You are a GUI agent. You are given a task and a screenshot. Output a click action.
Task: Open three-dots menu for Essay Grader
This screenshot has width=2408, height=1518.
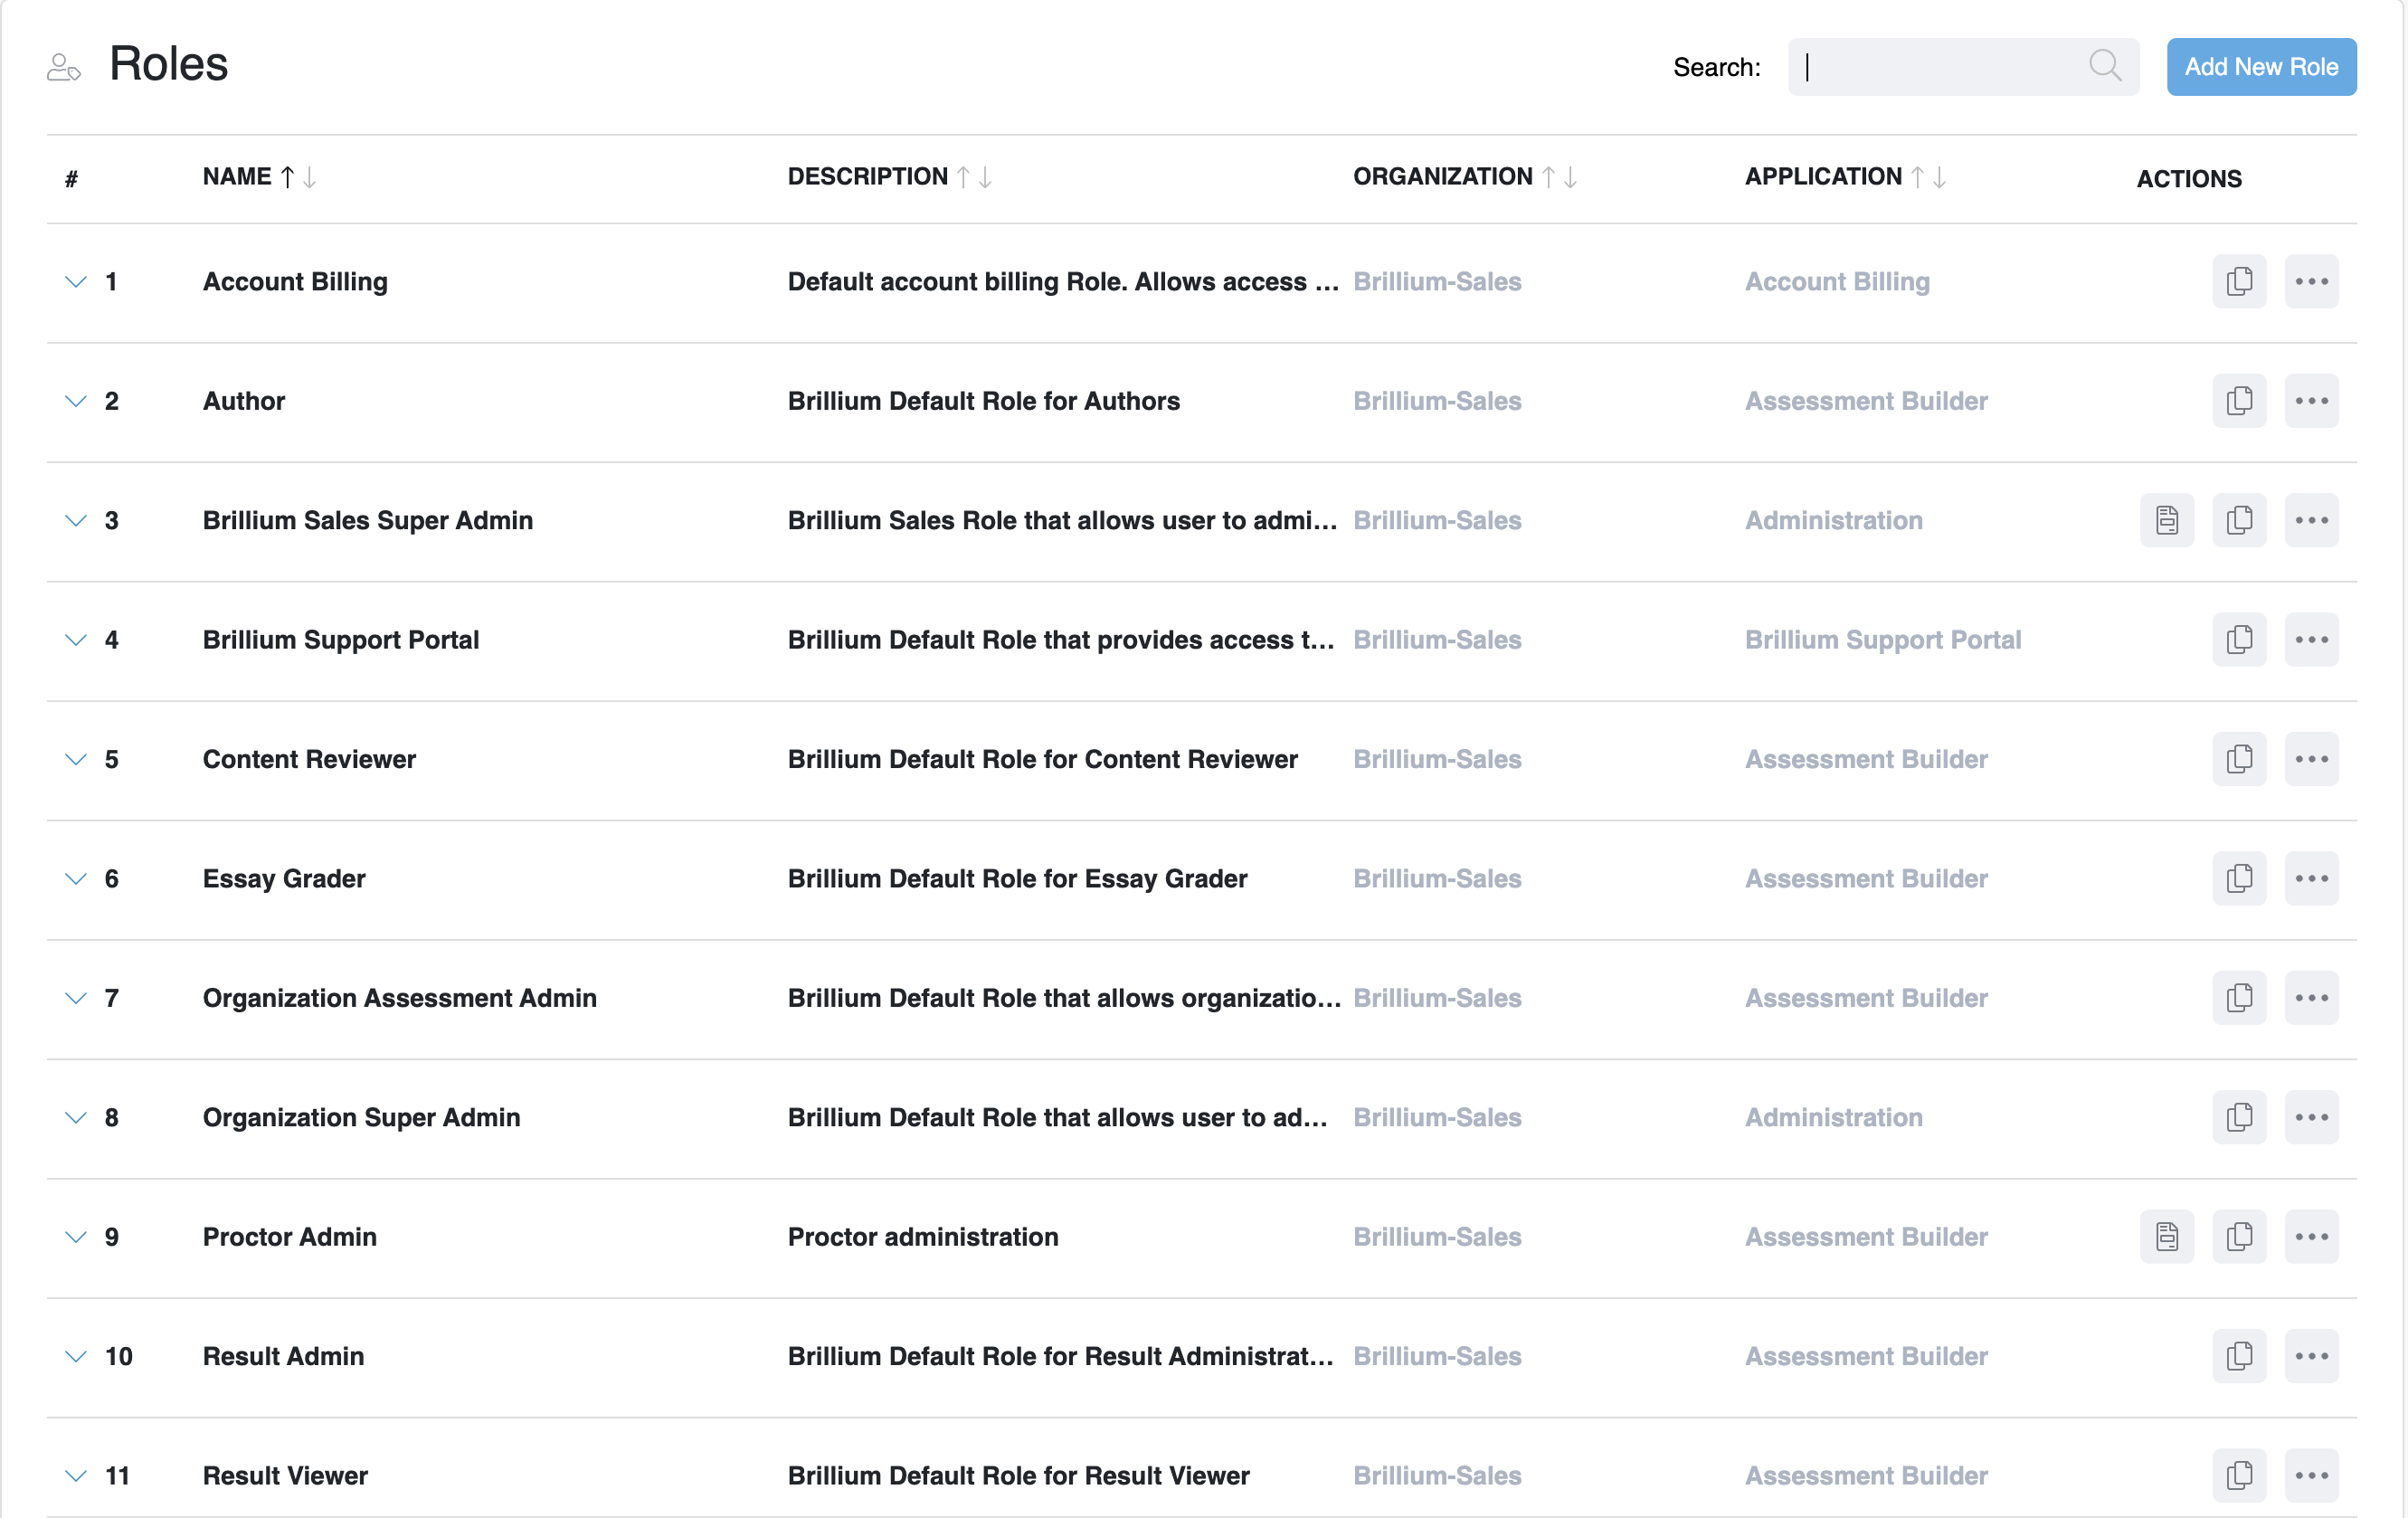click(x=2311, y=879)
